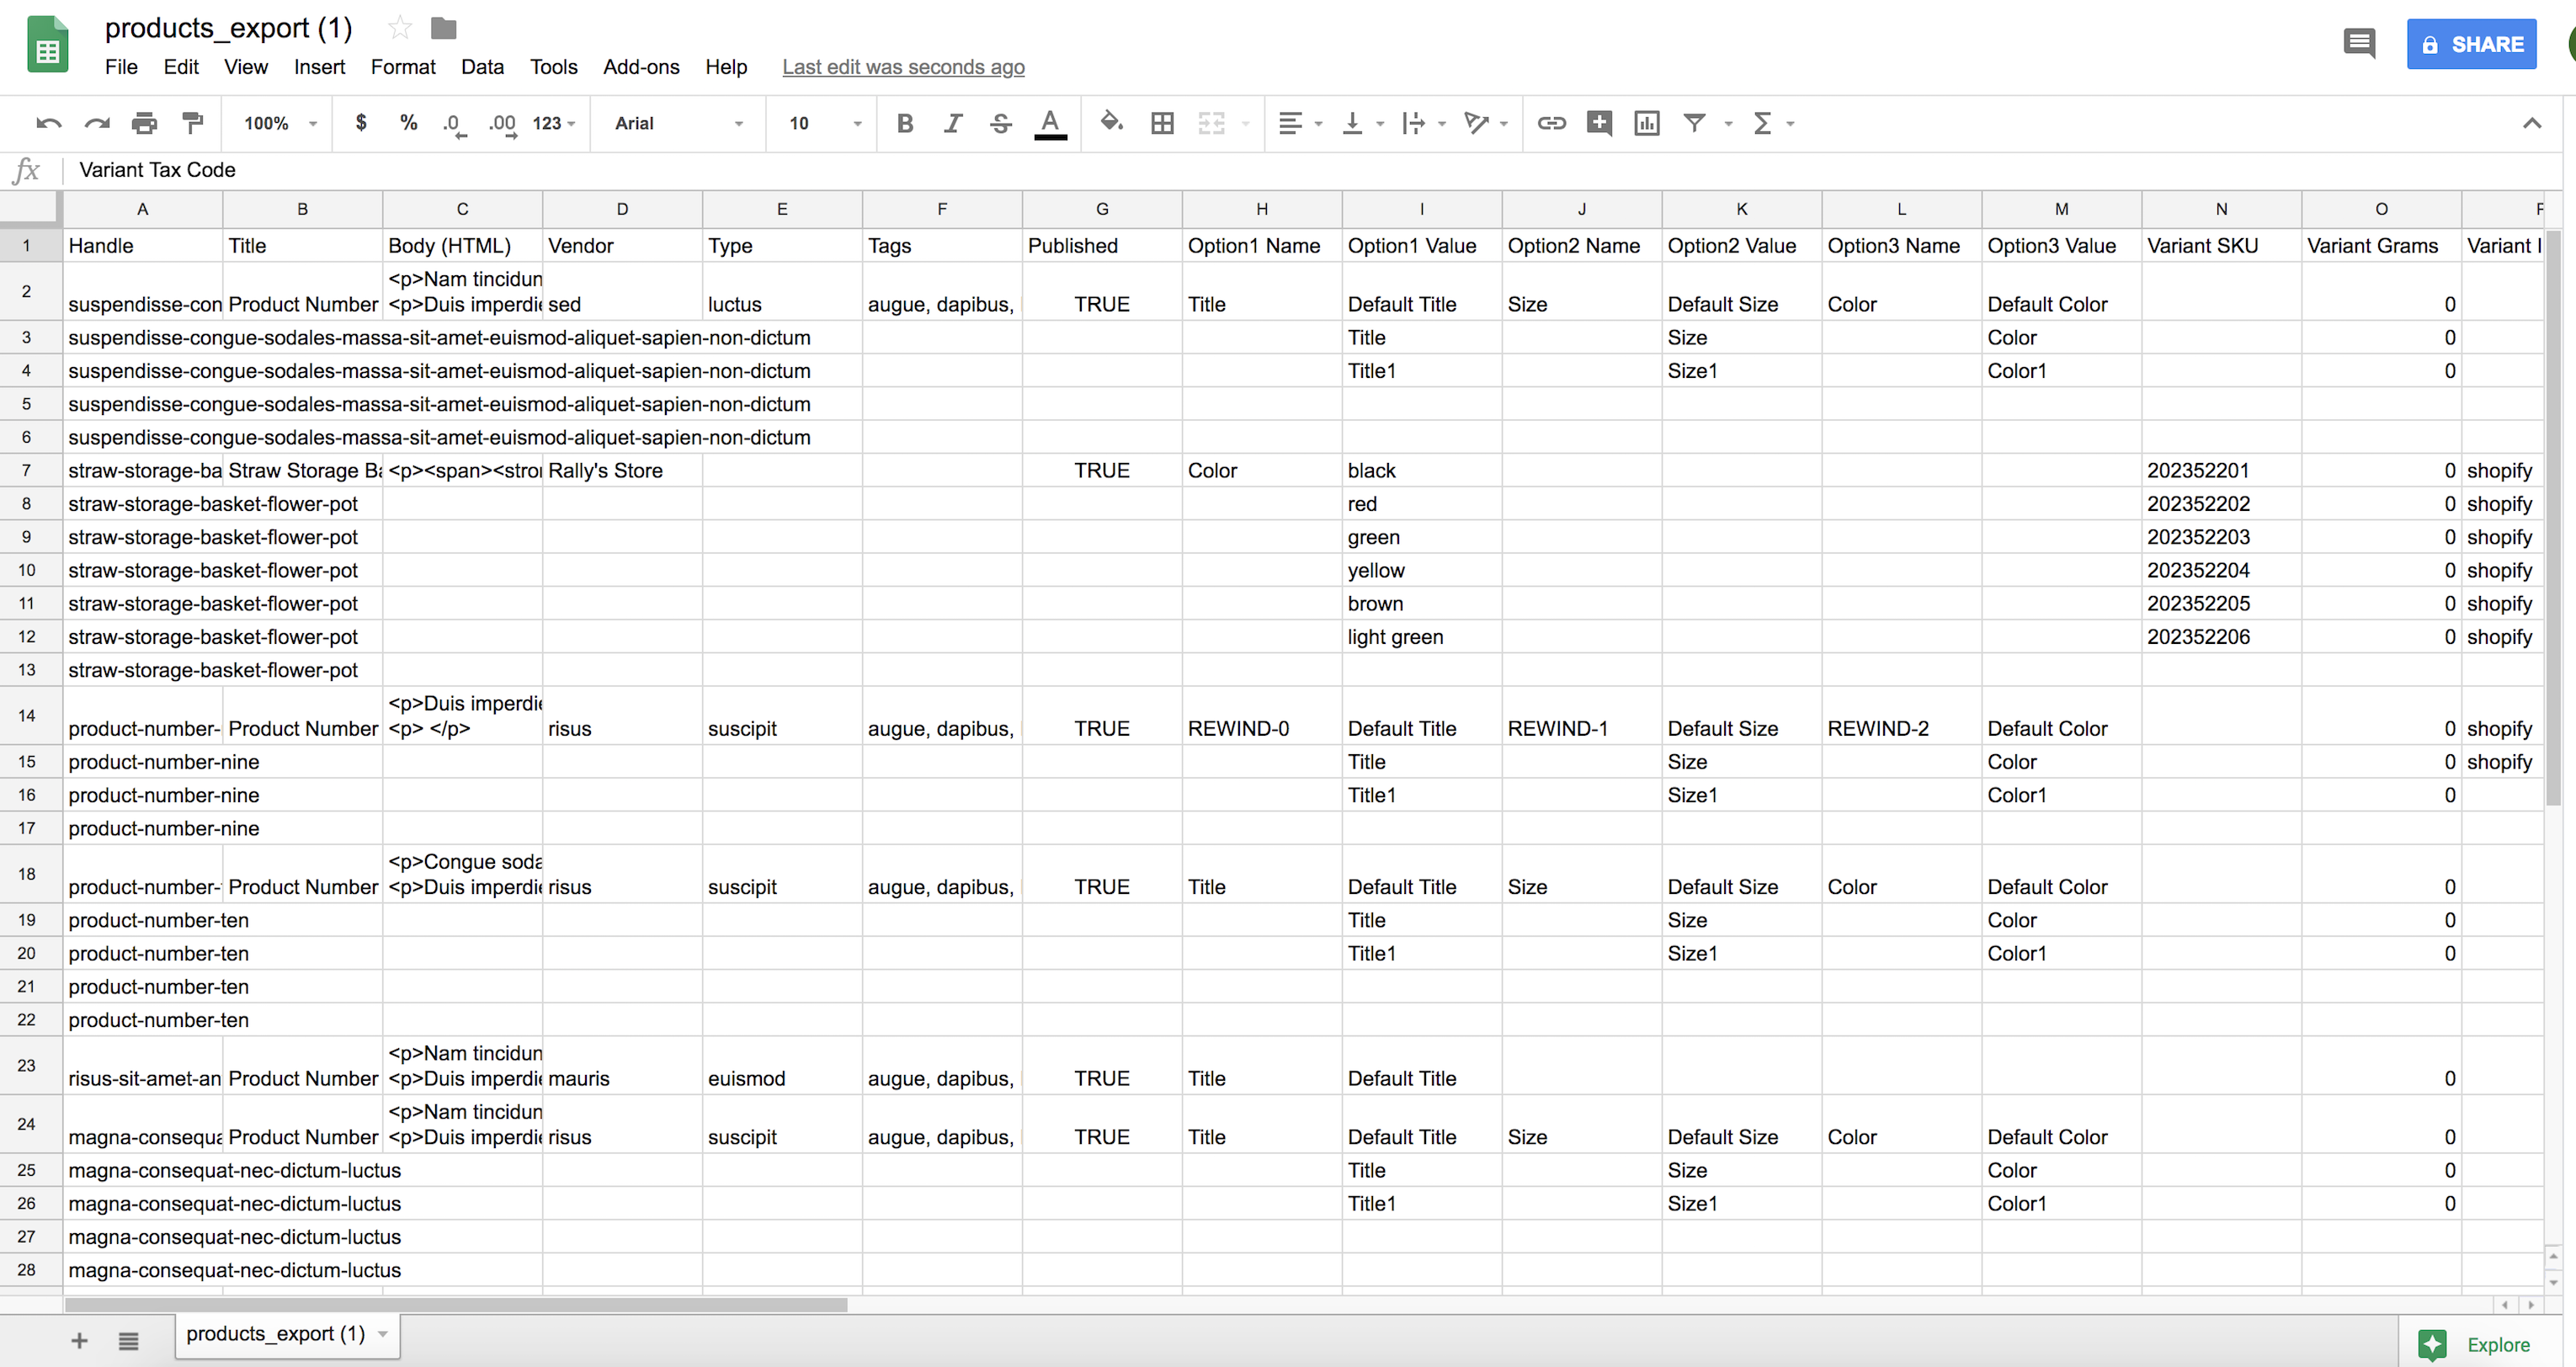Click the borders/grid icon
Image resolution: width=2576 pixels, height=1367 pixels.
pyautogui.click(x=1162, y=123)
